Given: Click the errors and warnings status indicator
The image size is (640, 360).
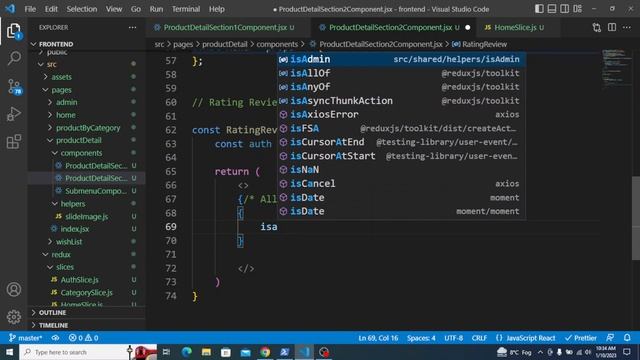Looking at the screenshot, I should tap(83, 338).
